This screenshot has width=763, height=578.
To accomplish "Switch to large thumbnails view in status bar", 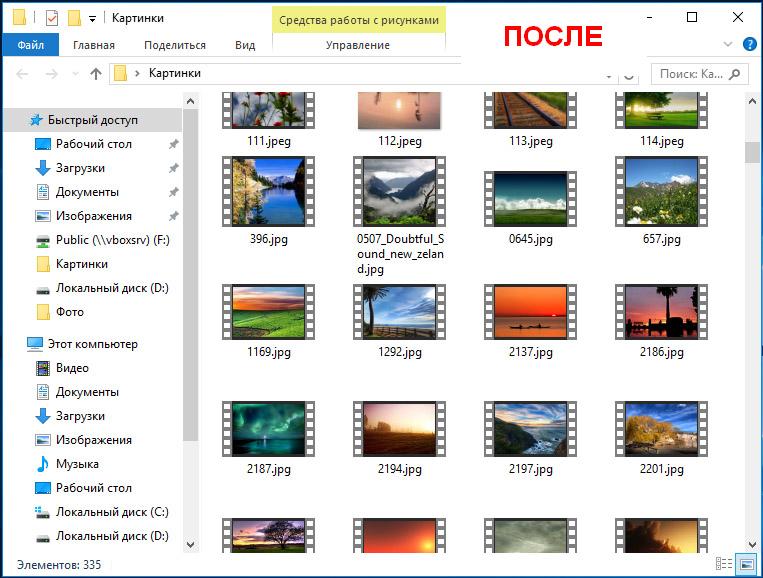I will click(745, 564).
